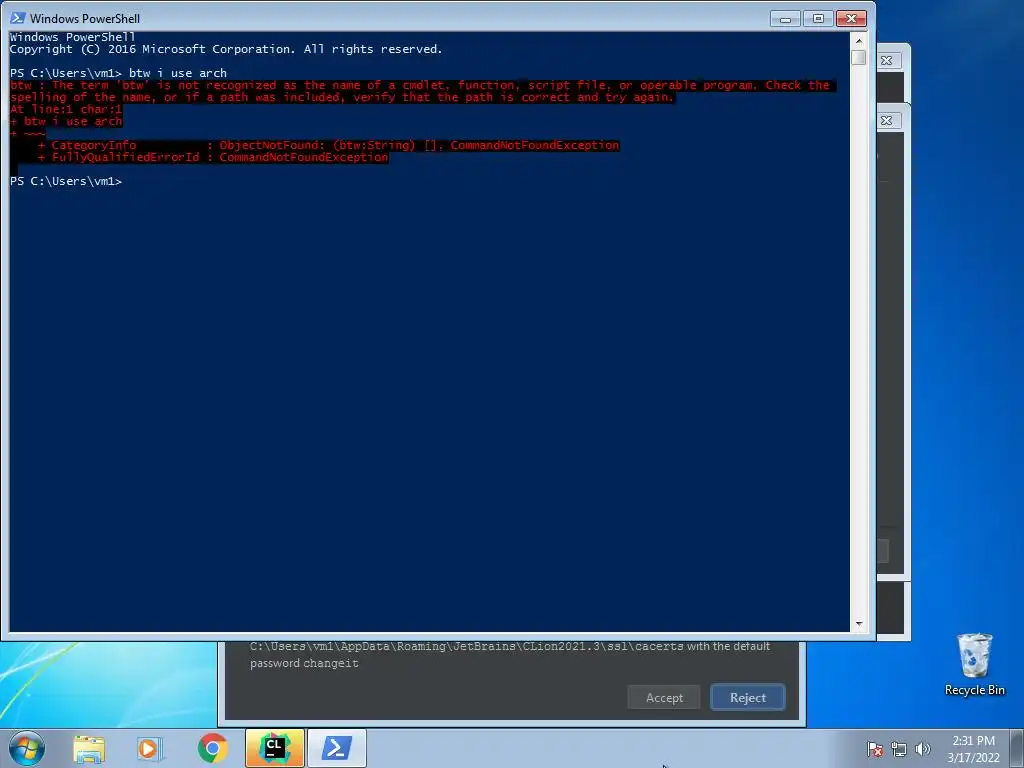Screen dimensions: 1024x768
Task: Click the 'At line:1 char:1' error text
Action: [66, 109]
